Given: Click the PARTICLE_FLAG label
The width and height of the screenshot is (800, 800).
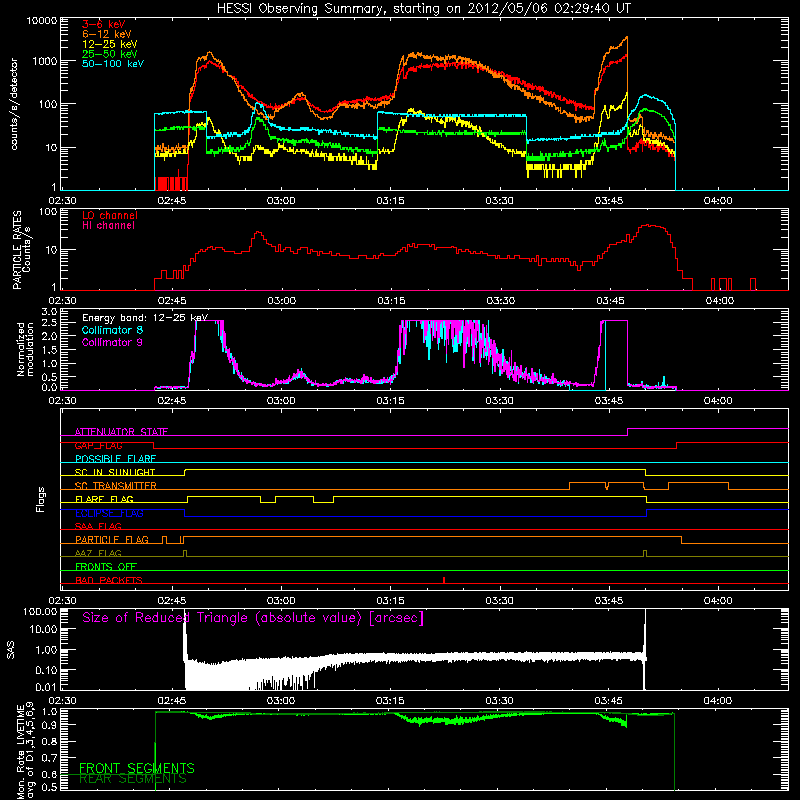Looking at the screenshot, I should point(112,540).
